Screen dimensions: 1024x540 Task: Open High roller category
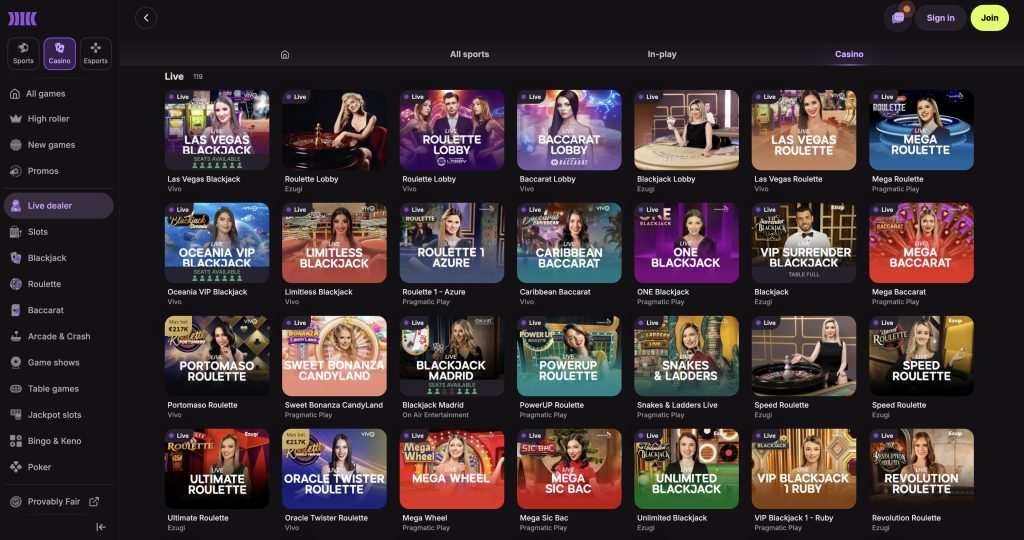pos(57,119)
